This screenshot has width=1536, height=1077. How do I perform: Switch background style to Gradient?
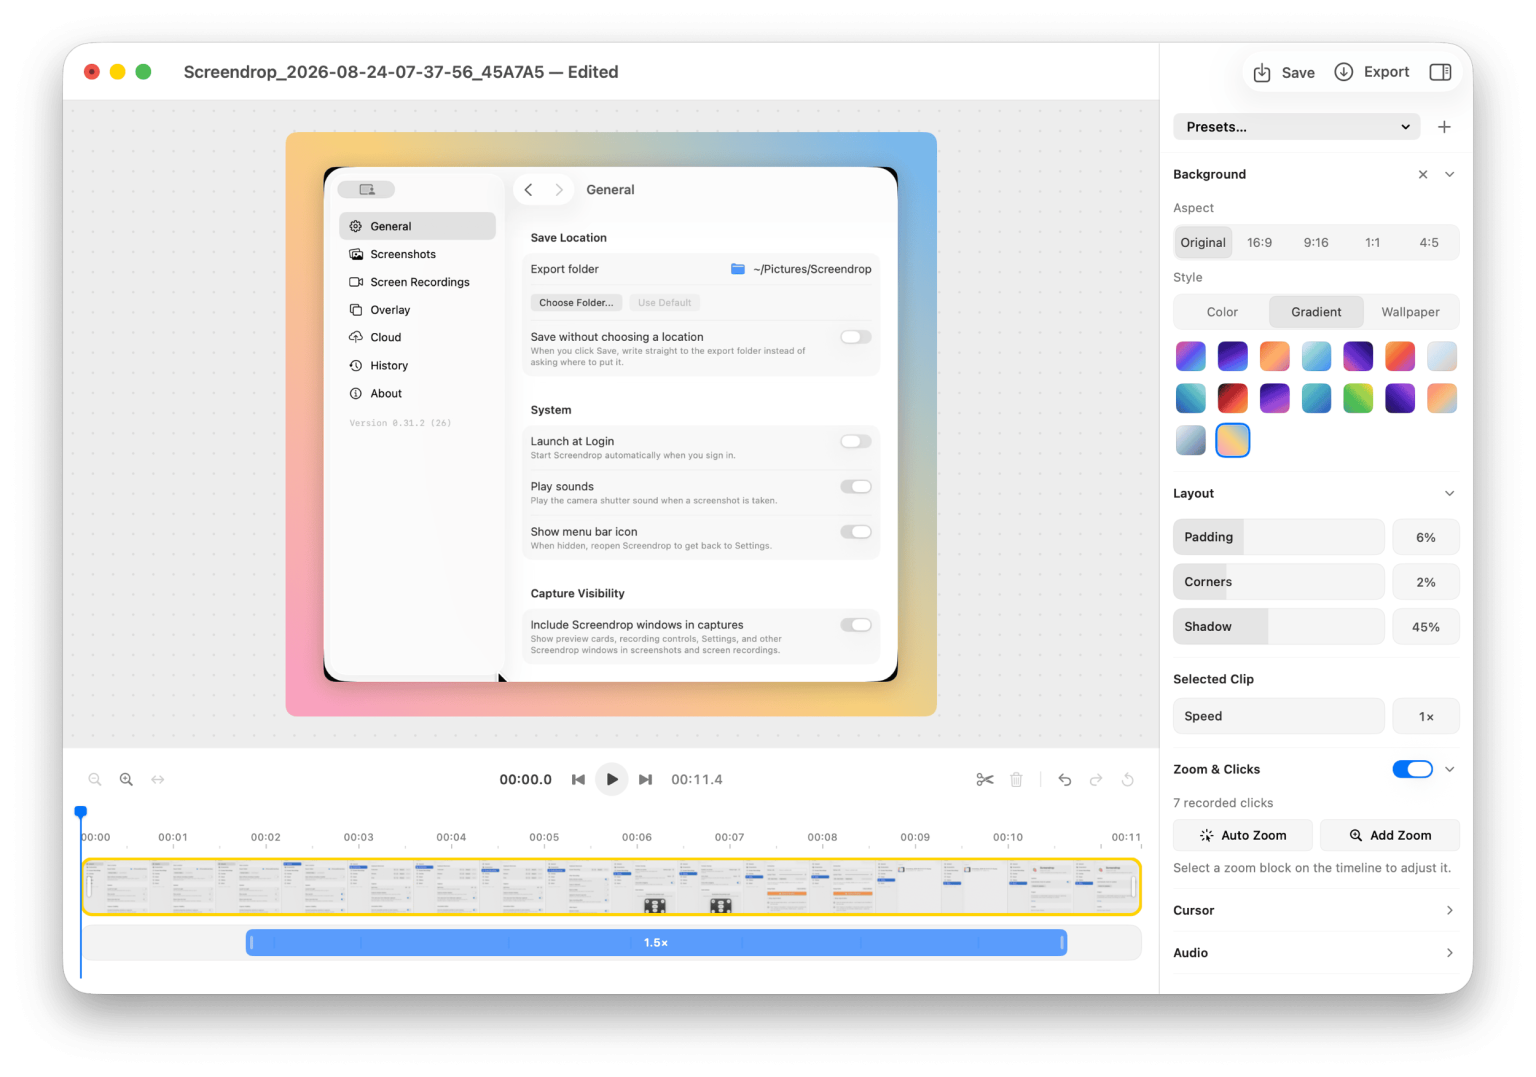(1316, 312)
